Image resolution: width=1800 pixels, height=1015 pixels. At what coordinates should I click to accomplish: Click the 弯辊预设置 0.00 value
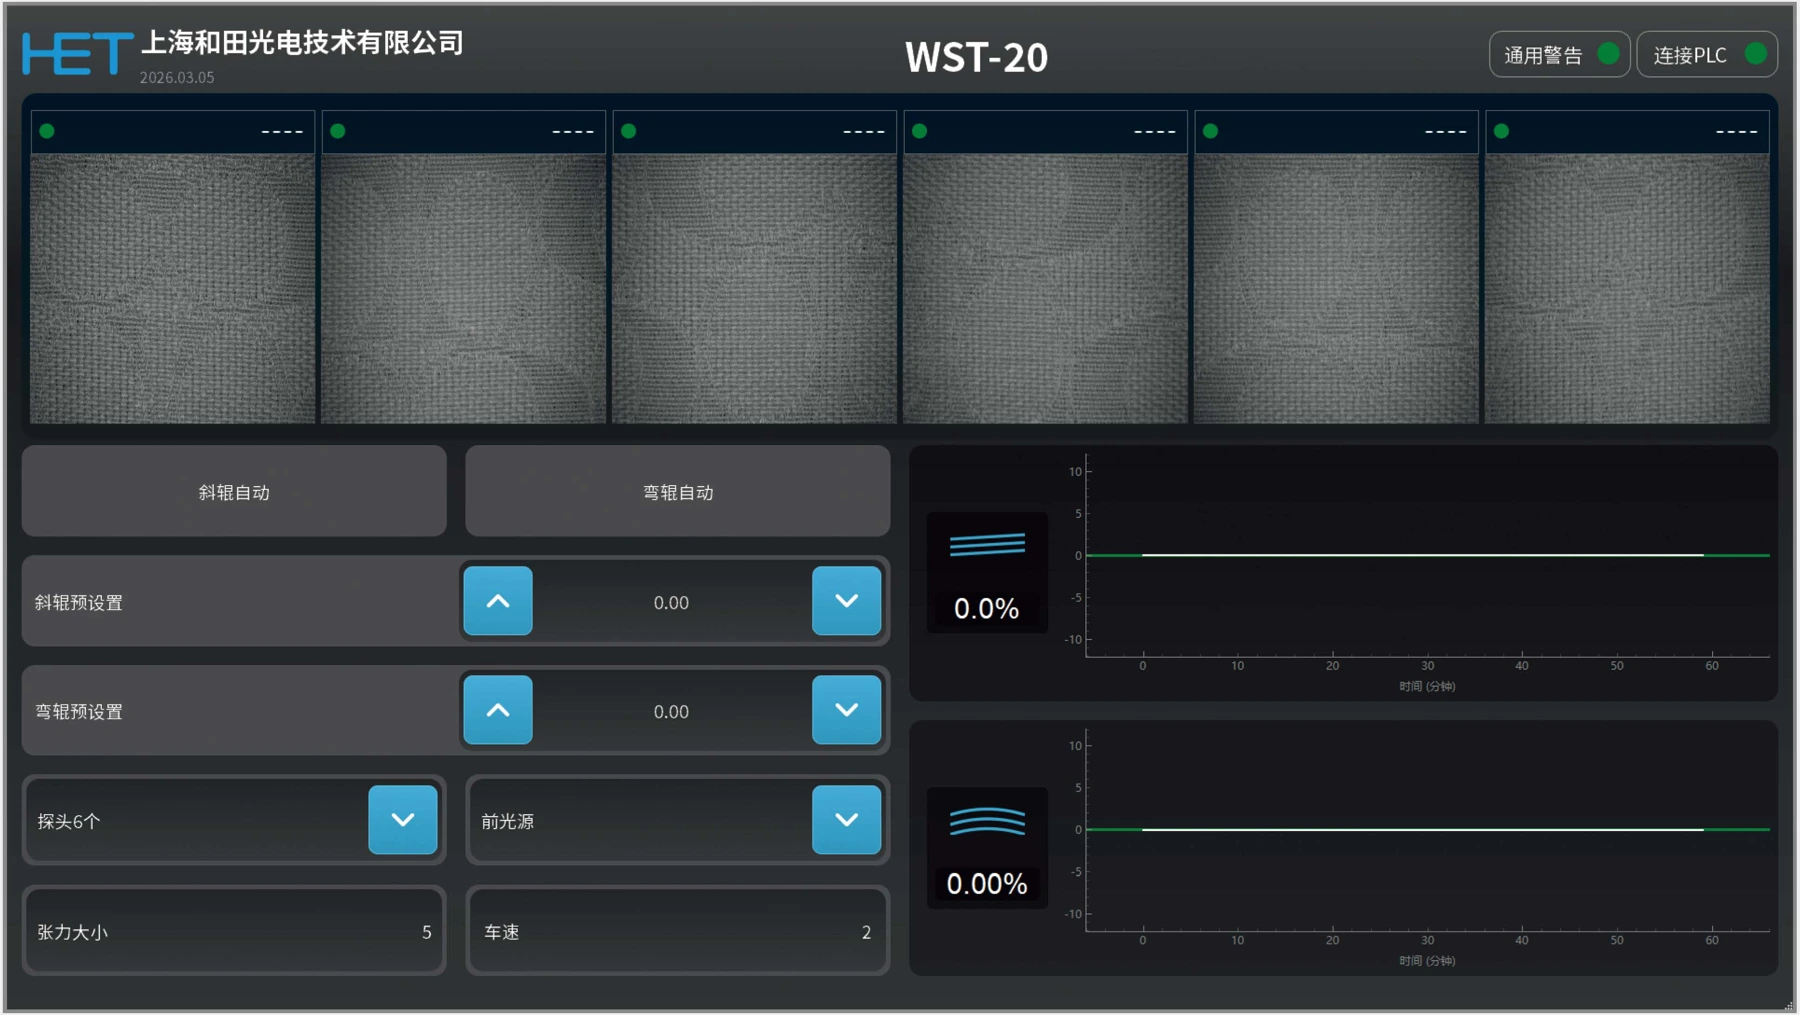tap(671, 712)
